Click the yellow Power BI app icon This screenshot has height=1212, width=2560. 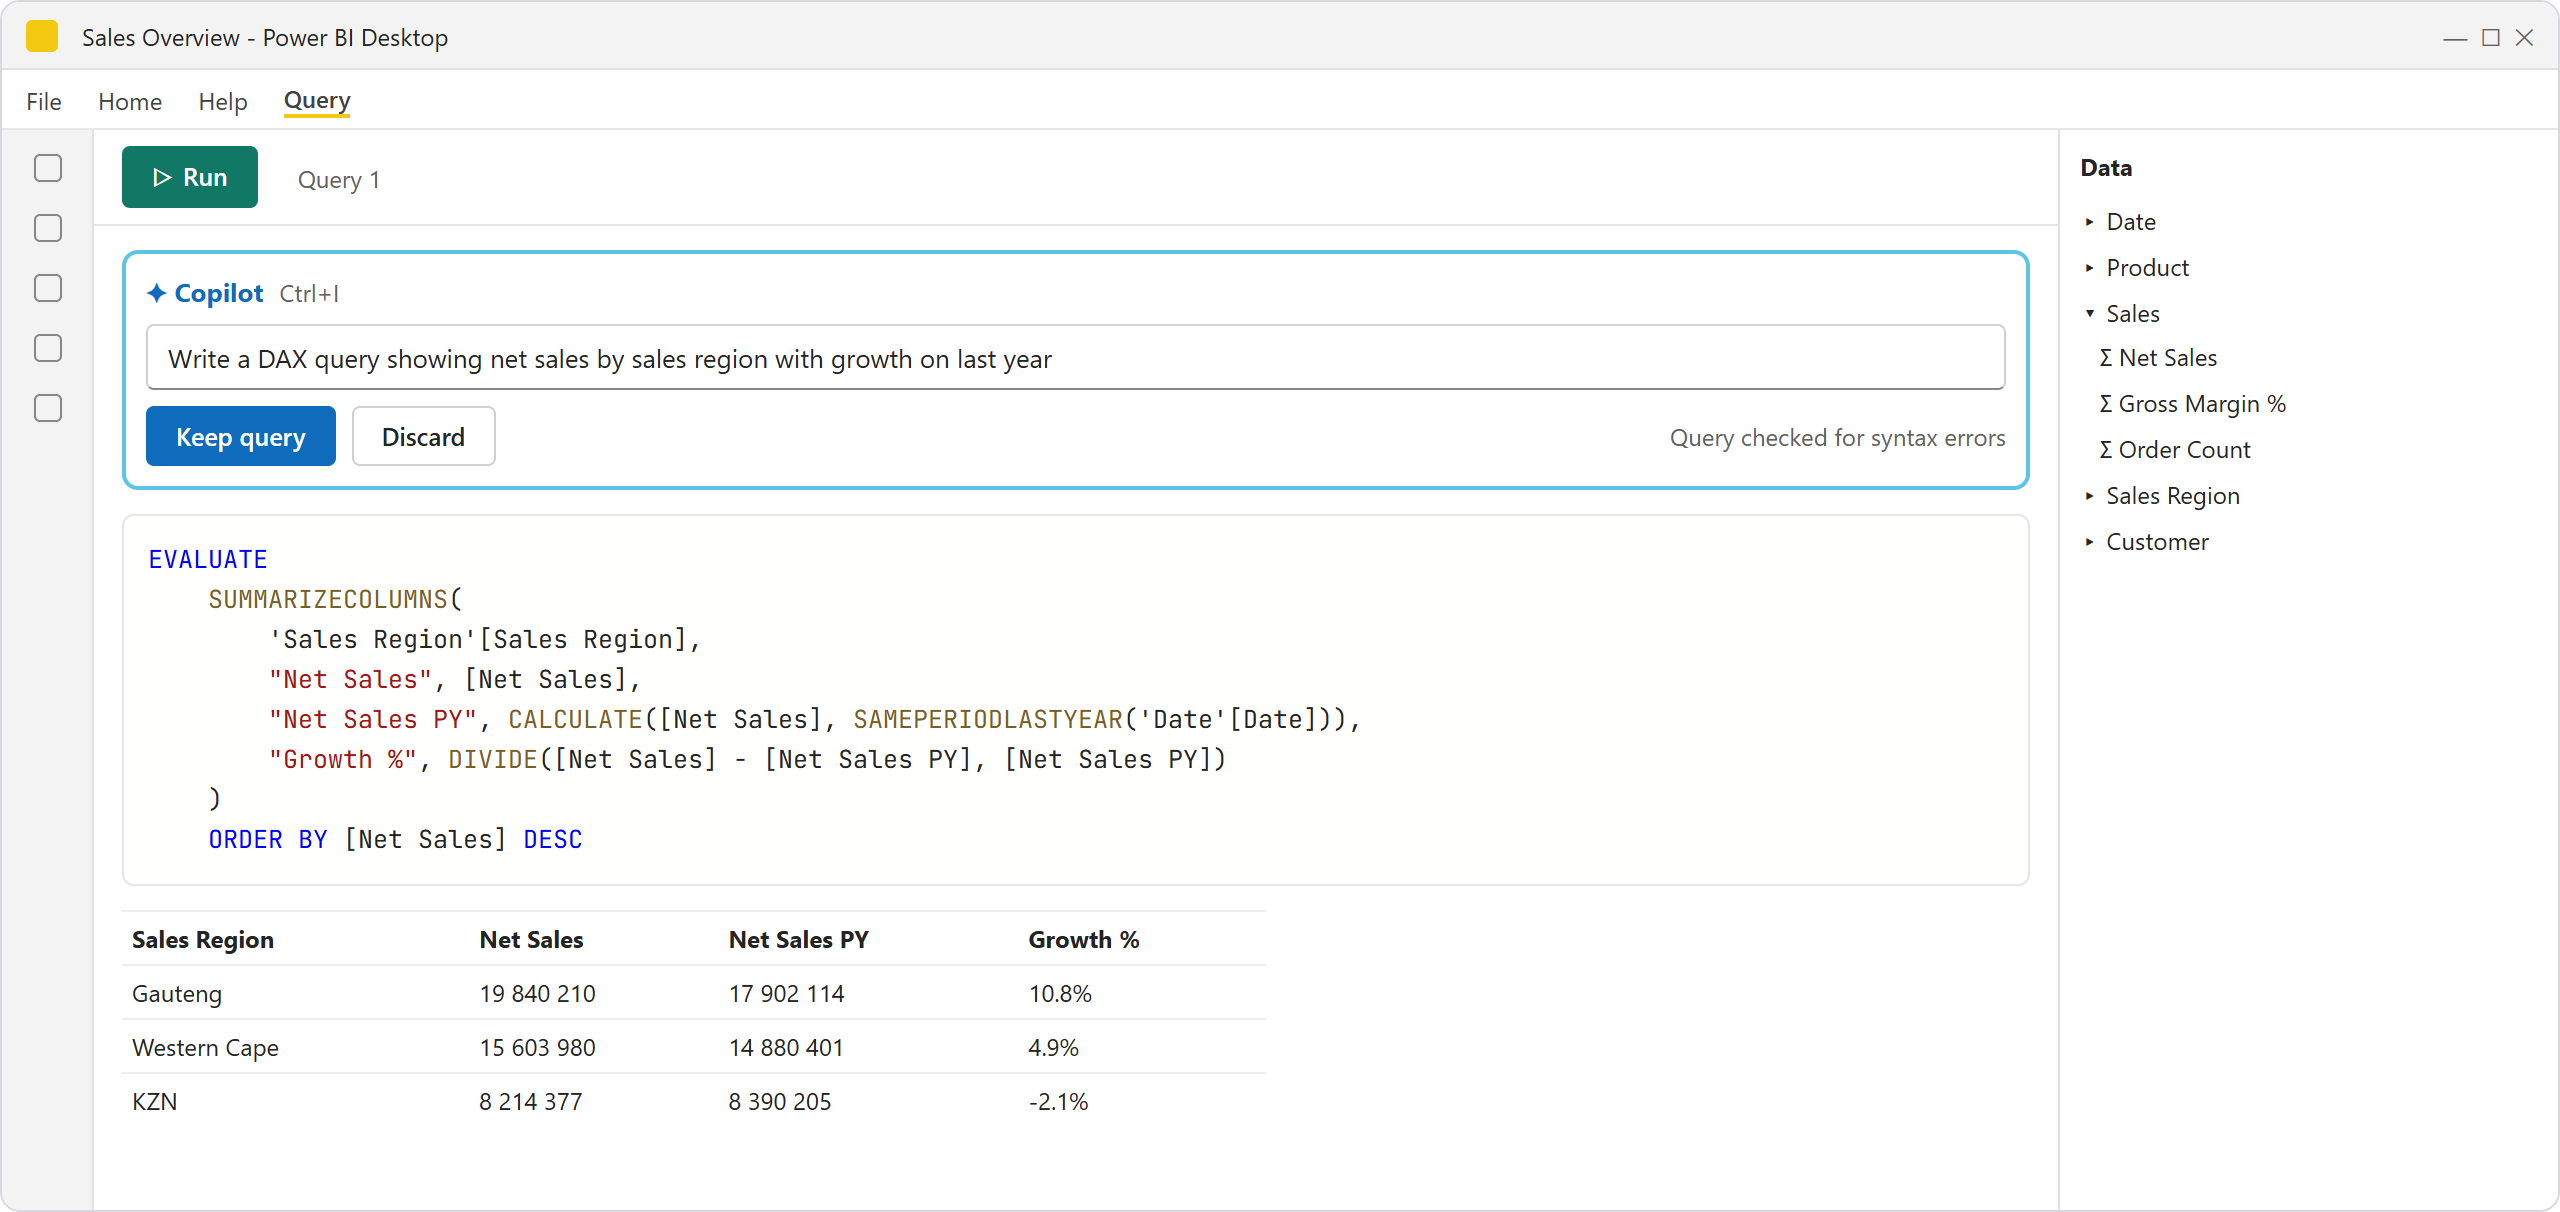(x=42, y=37)
